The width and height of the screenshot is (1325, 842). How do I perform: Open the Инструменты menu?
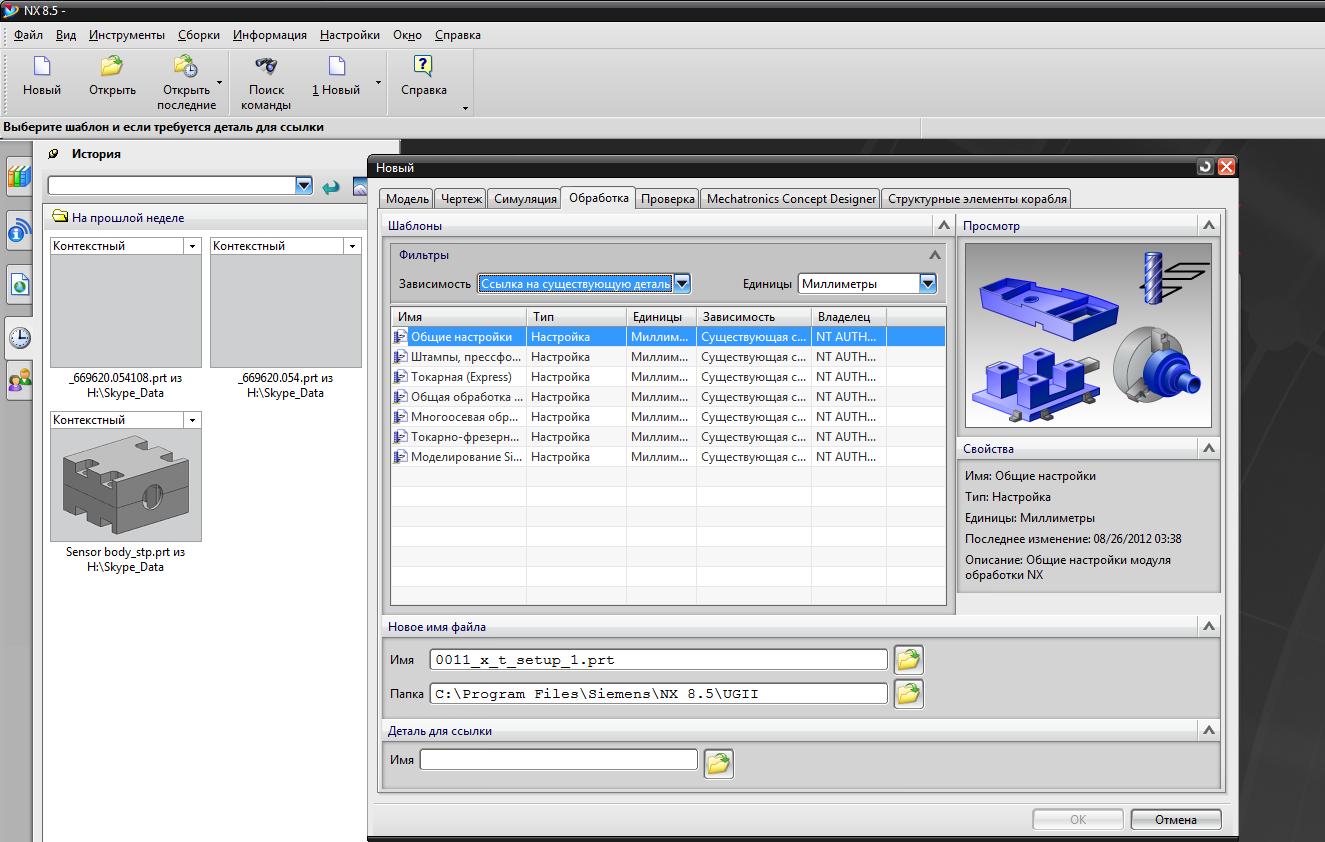coord(126,35)
